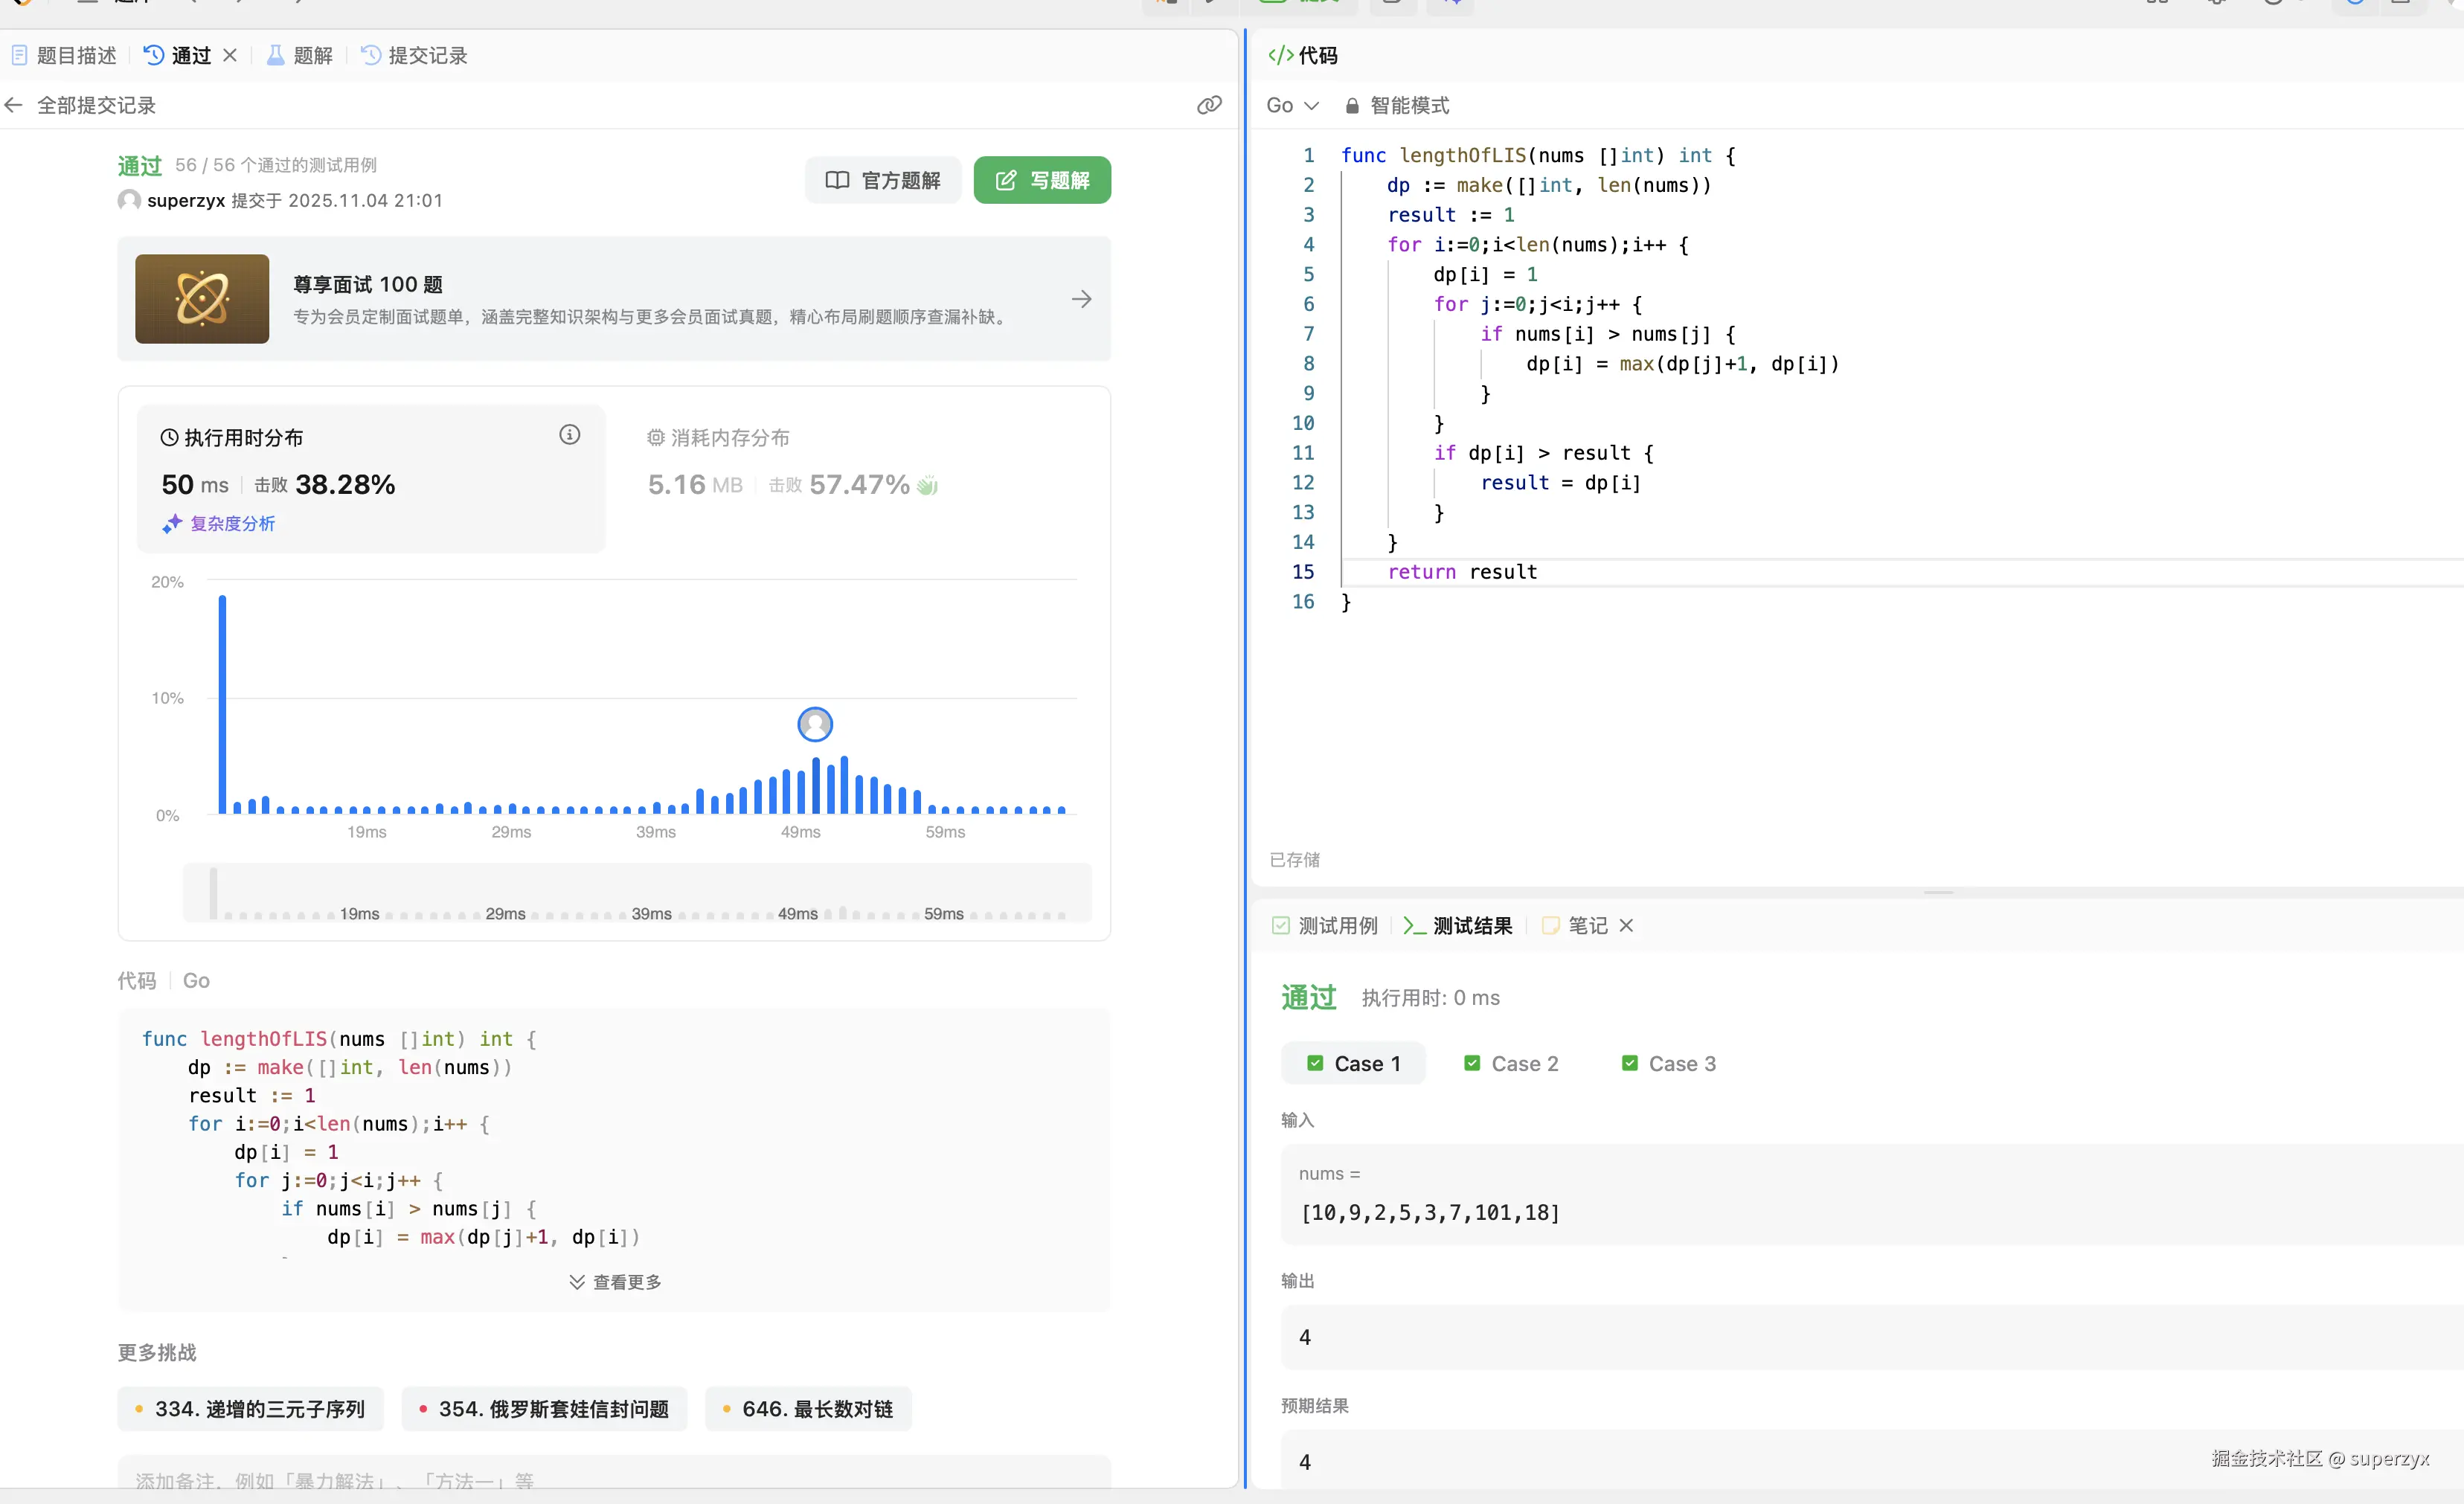Image resolution: width=2464 pixels, height=1504 pixels.
Task: Click the copy link icon
Action: [1209, 105]
